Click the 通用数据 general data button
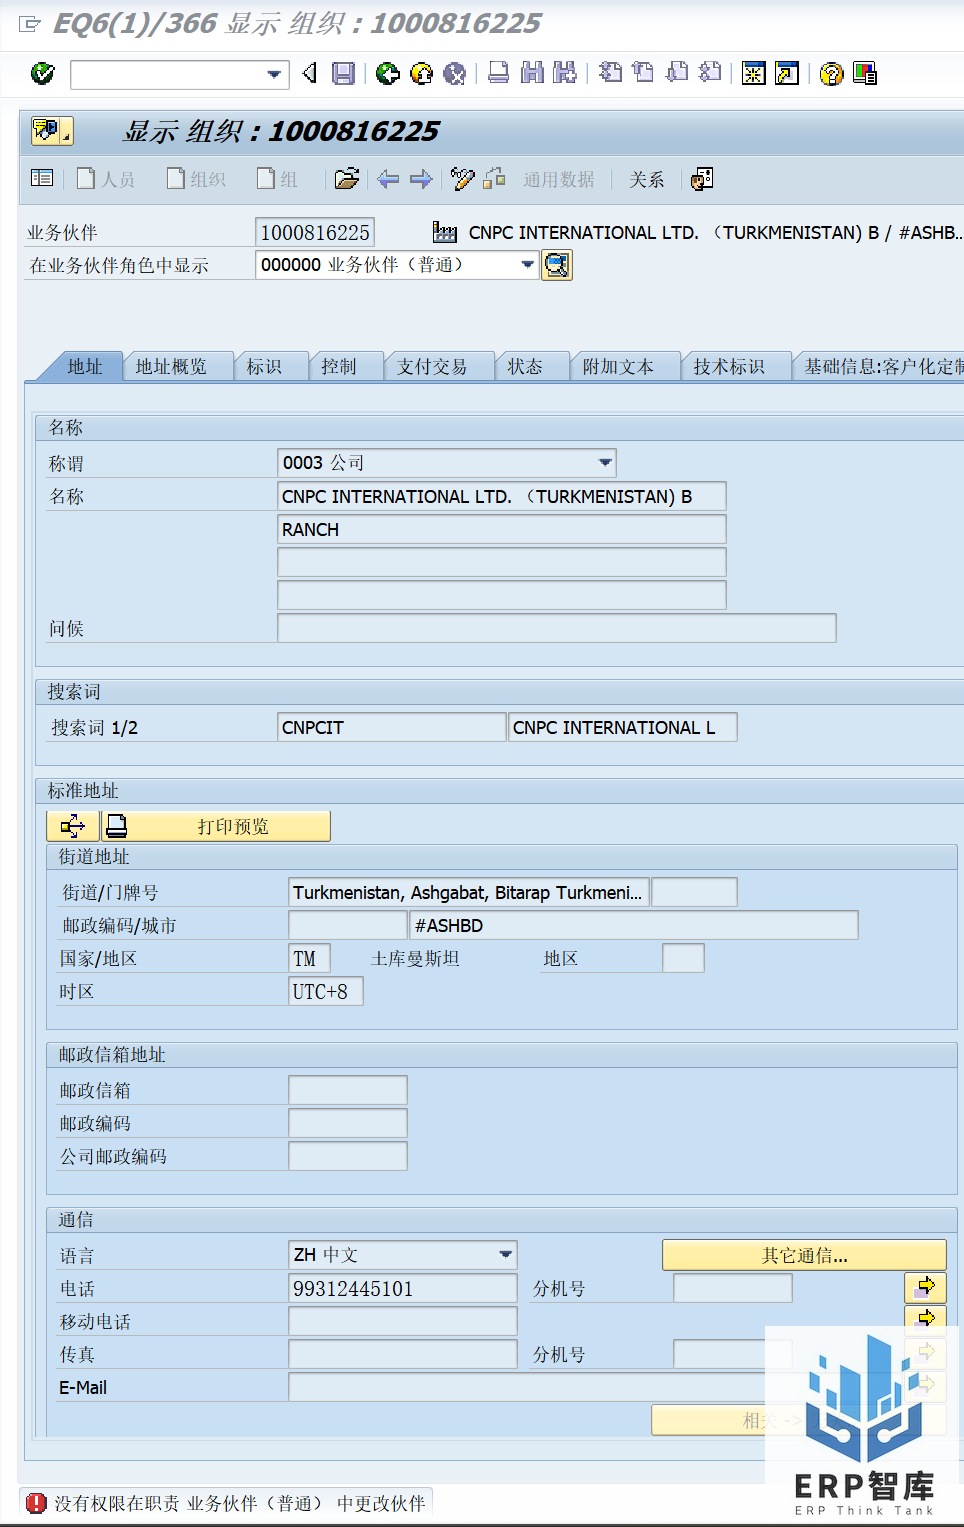This screenshot has width=964, height=1527. (558, 179)
